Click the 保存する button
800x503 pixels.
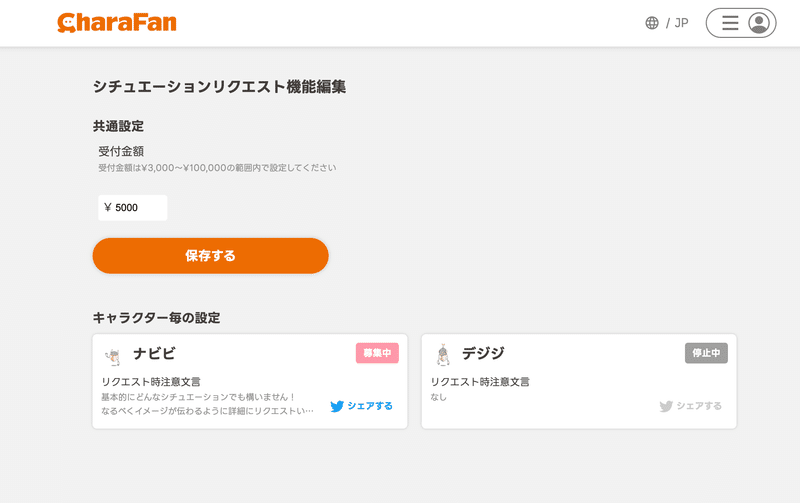click(x=210, y=256)
